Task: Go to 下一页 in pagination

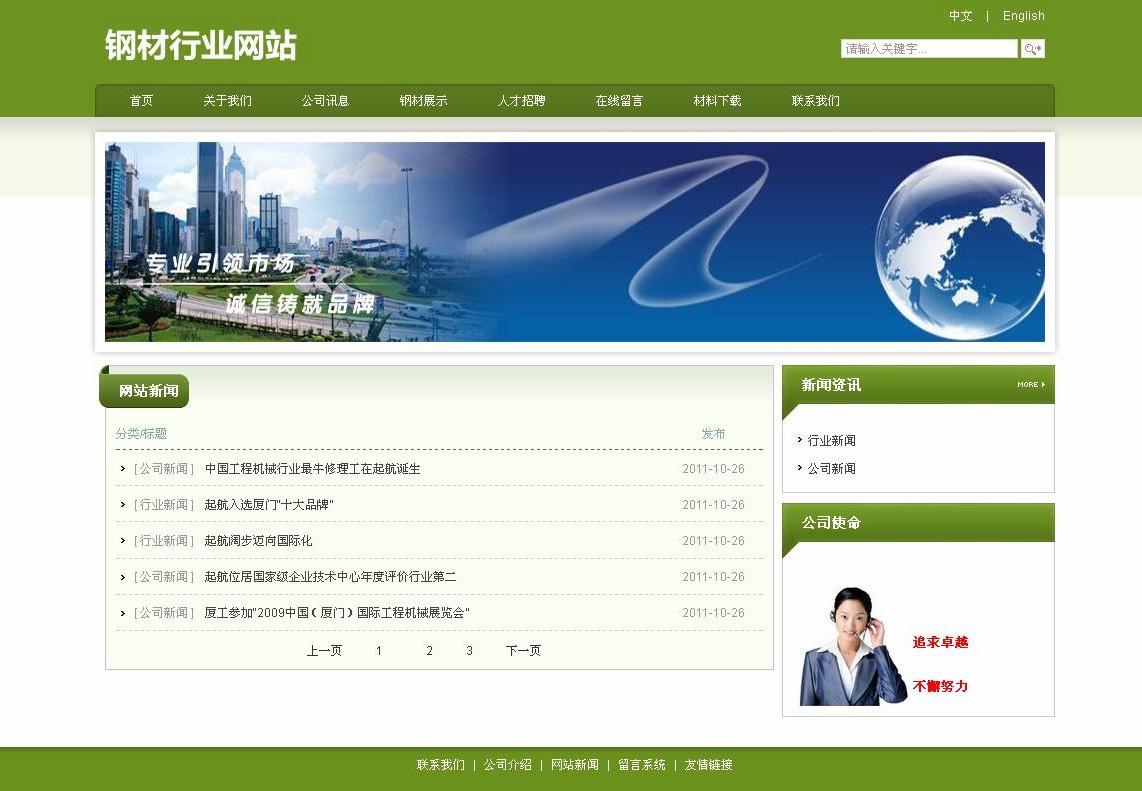Action: click(x=523, y=651)
